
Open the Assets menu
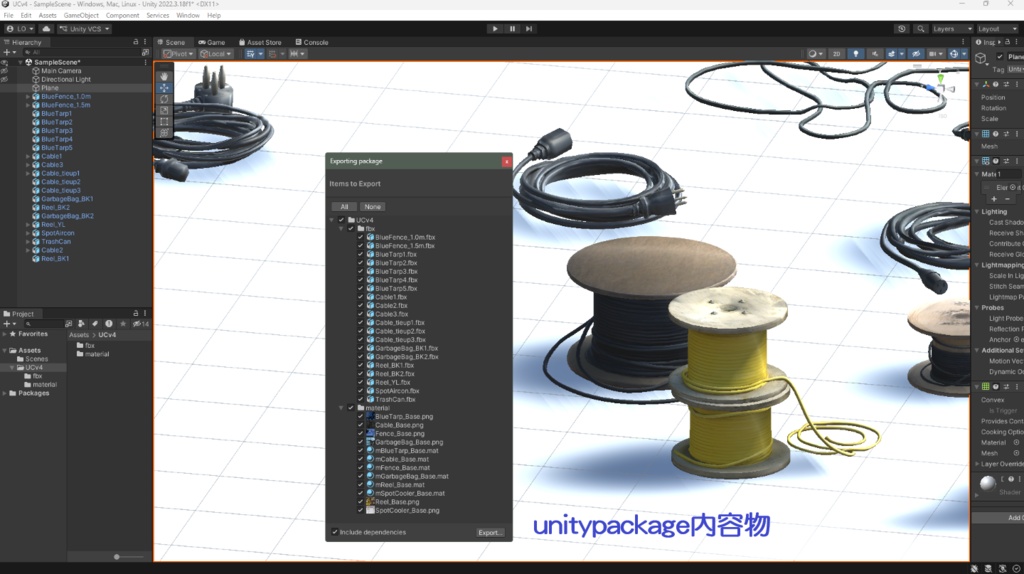pyautogui.click(x=47, y=15)
